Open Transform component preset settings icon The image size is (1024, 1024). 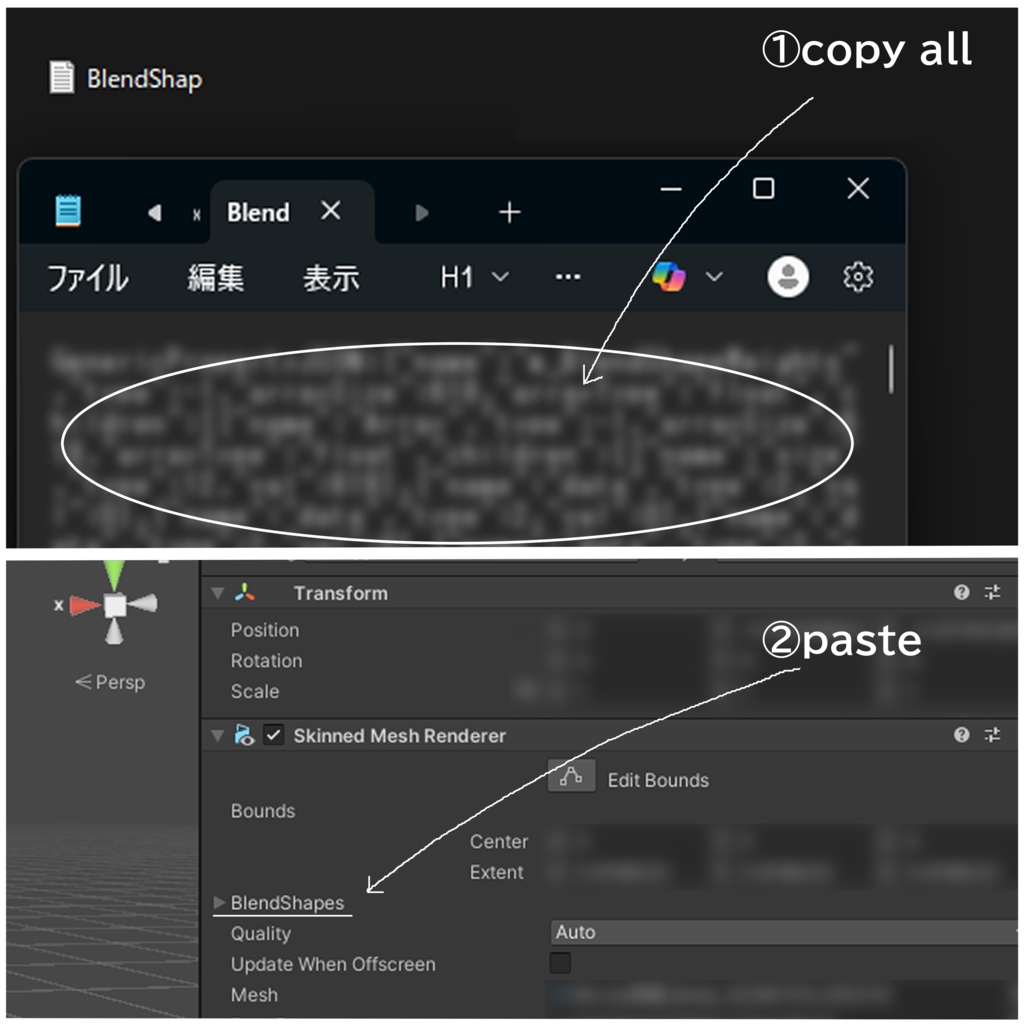(992, 592)
